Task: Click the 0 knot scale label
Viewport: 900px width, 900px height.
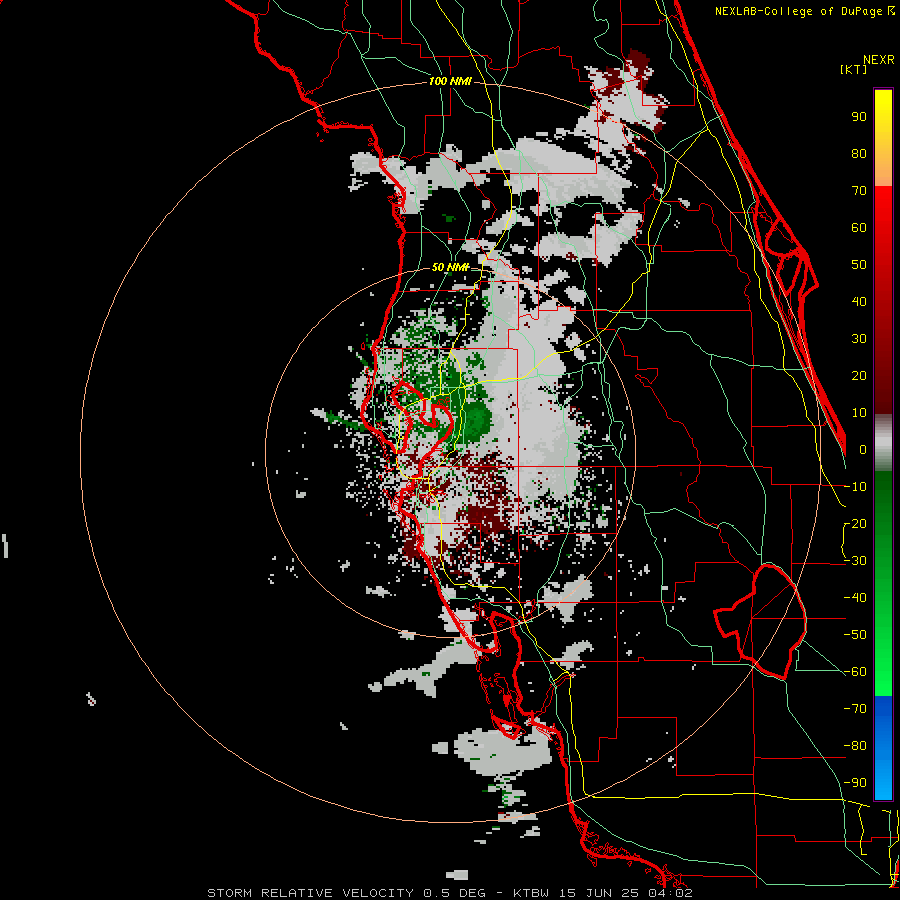Action: [x=863, y=450]
